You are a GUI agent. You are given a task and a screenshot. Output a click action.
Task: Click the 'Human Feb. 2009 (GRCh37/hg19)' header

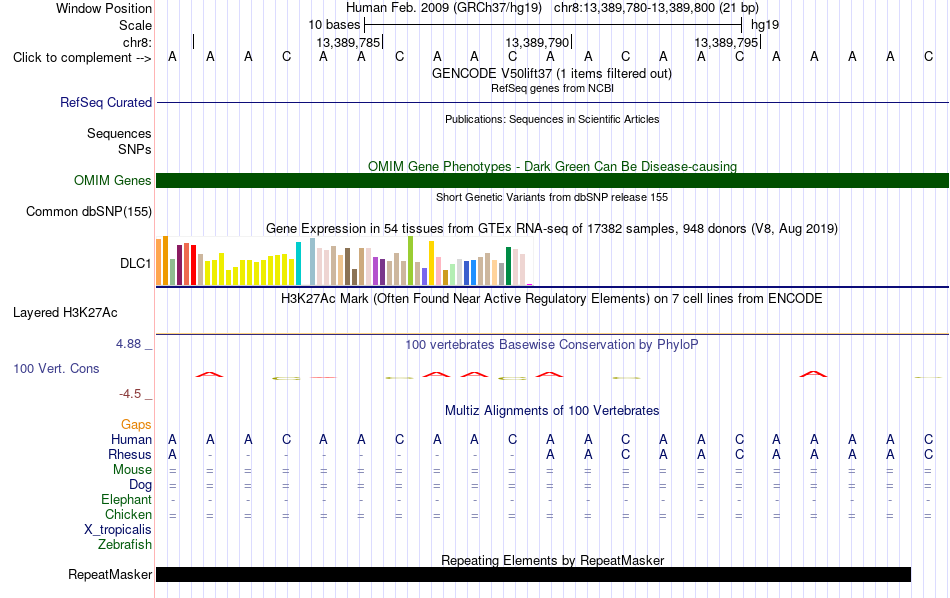tap(443, 8)
